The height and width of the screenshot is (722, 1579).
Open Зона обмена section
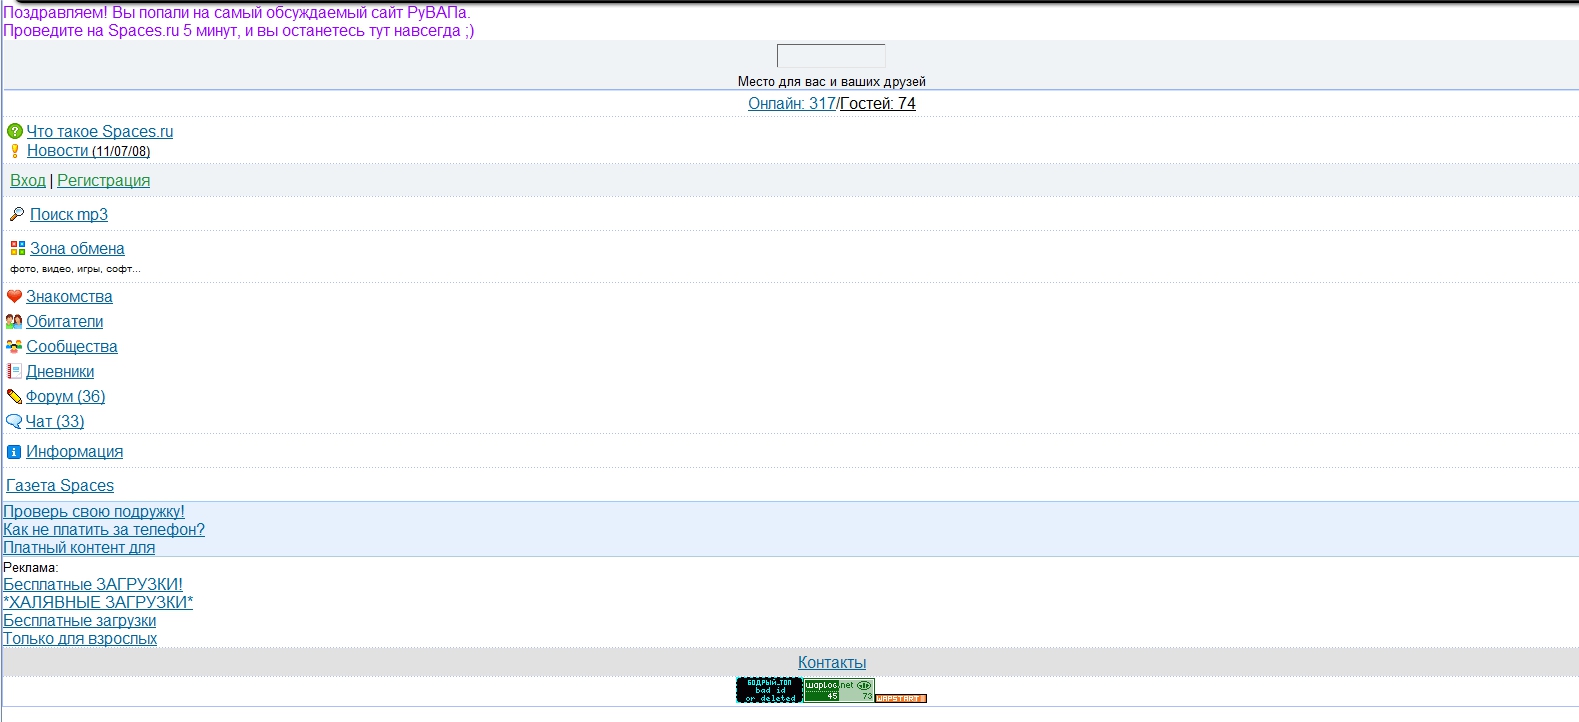pyautogui.click(x=77, y=248)
